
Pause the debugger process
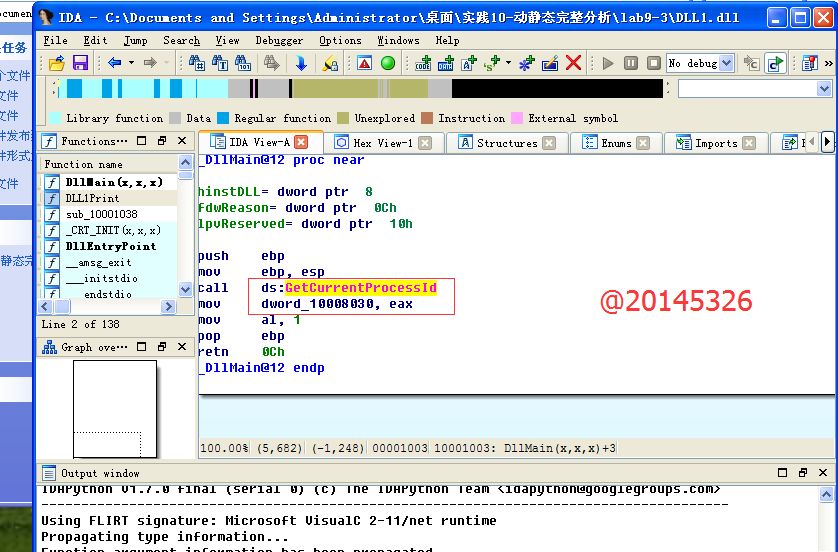pos(630,63)
